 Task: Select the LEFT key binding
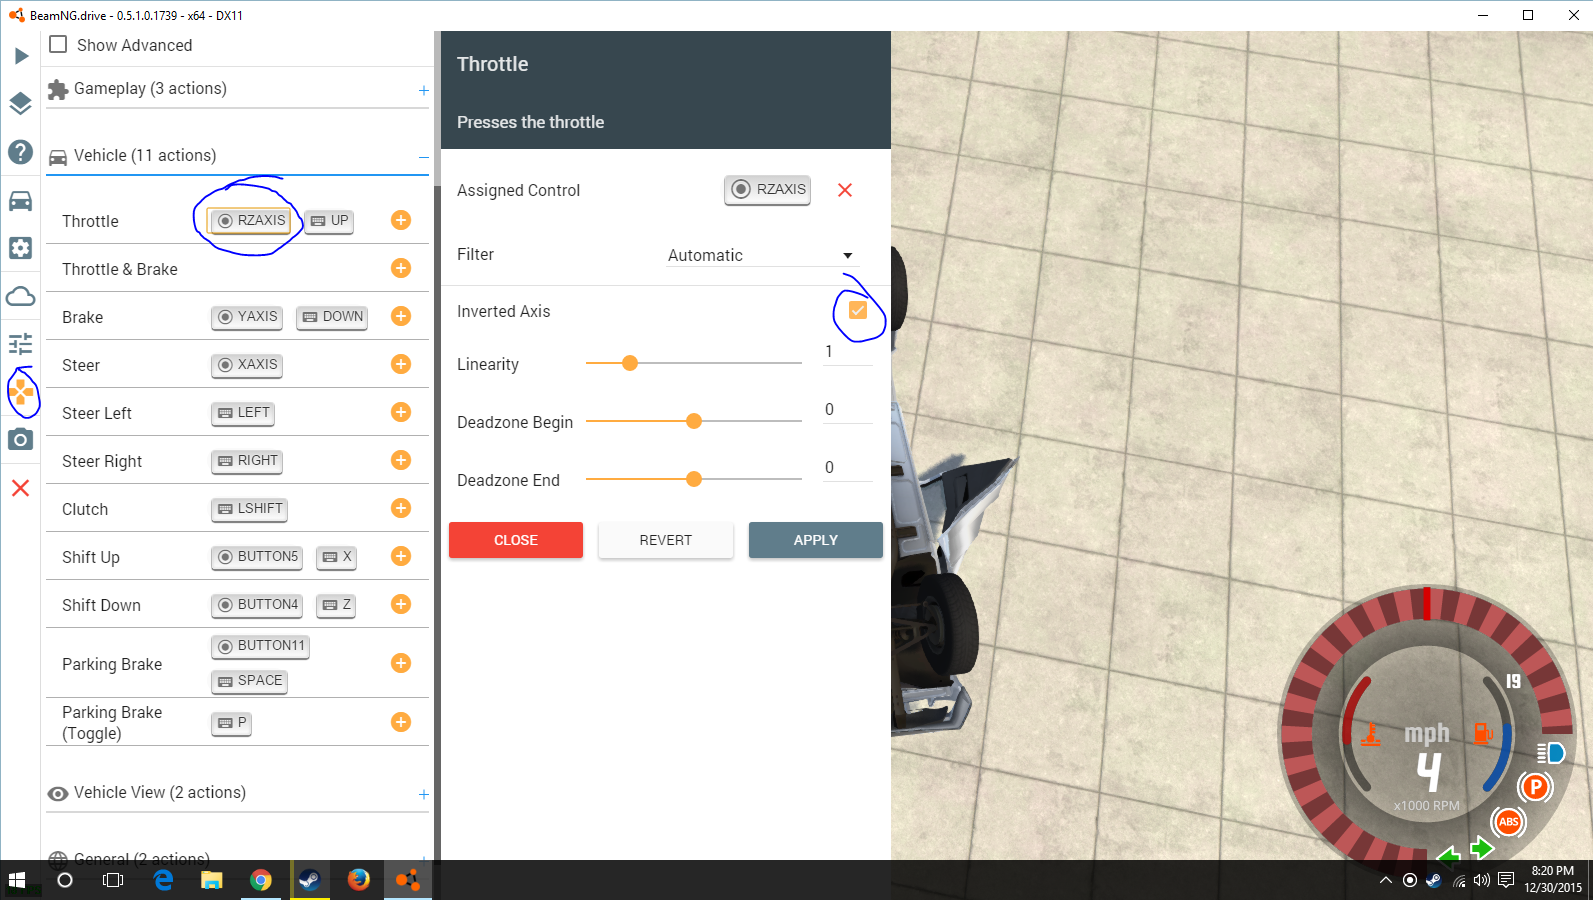click(243, 413)
